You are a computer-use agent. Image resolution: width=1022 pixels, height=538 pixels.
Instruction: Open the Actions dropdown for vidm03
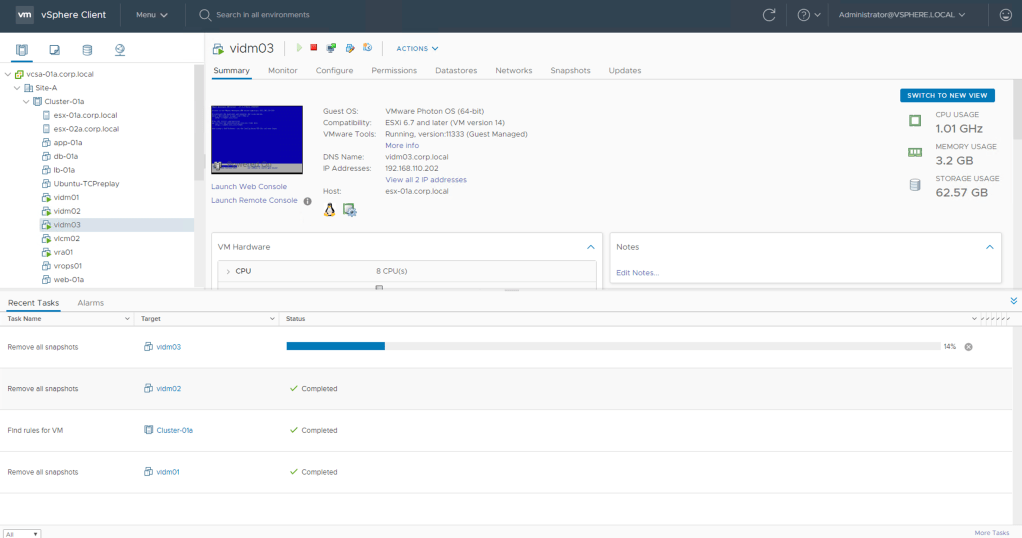point(417,48)
